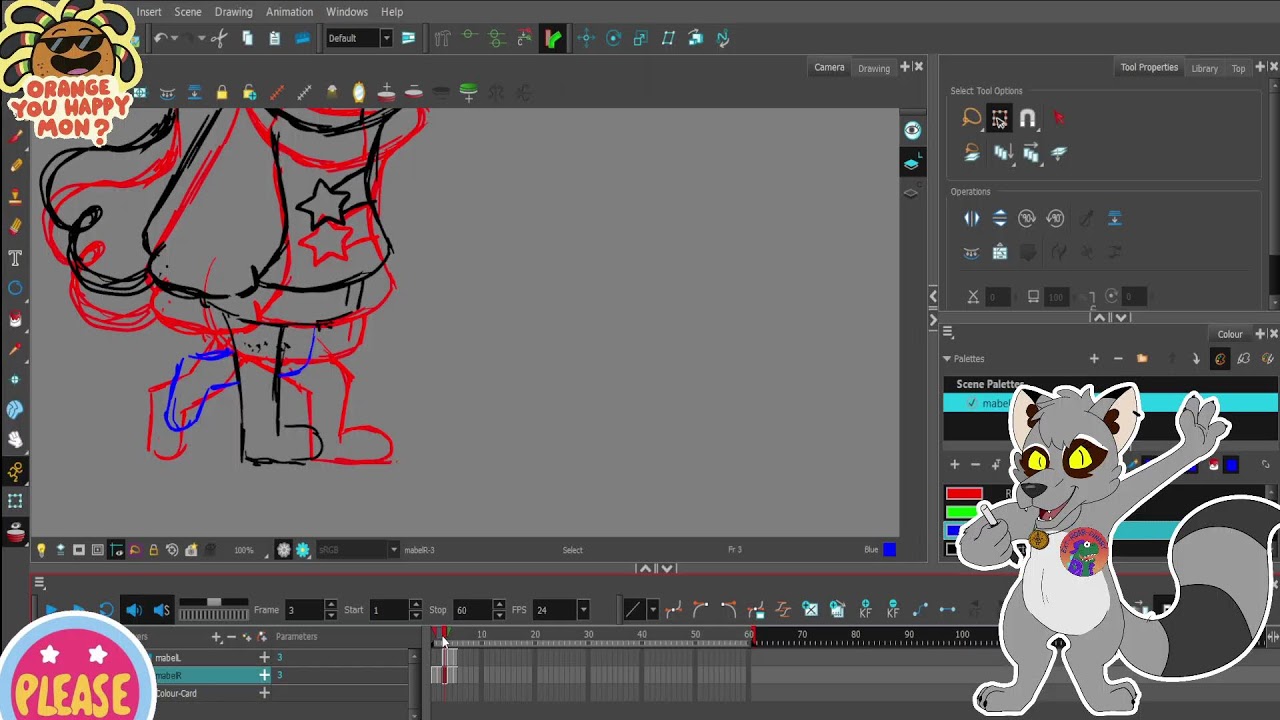Open the Drawing menu
Viewport: 1280px width, 720px height.
click(233, 12)
